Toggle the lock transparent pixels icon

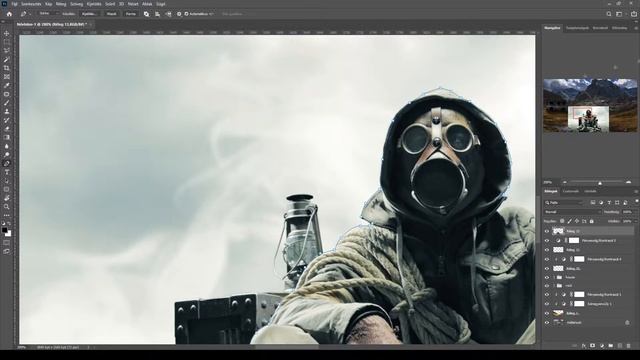pyautogui.click(x=562, y=221)
